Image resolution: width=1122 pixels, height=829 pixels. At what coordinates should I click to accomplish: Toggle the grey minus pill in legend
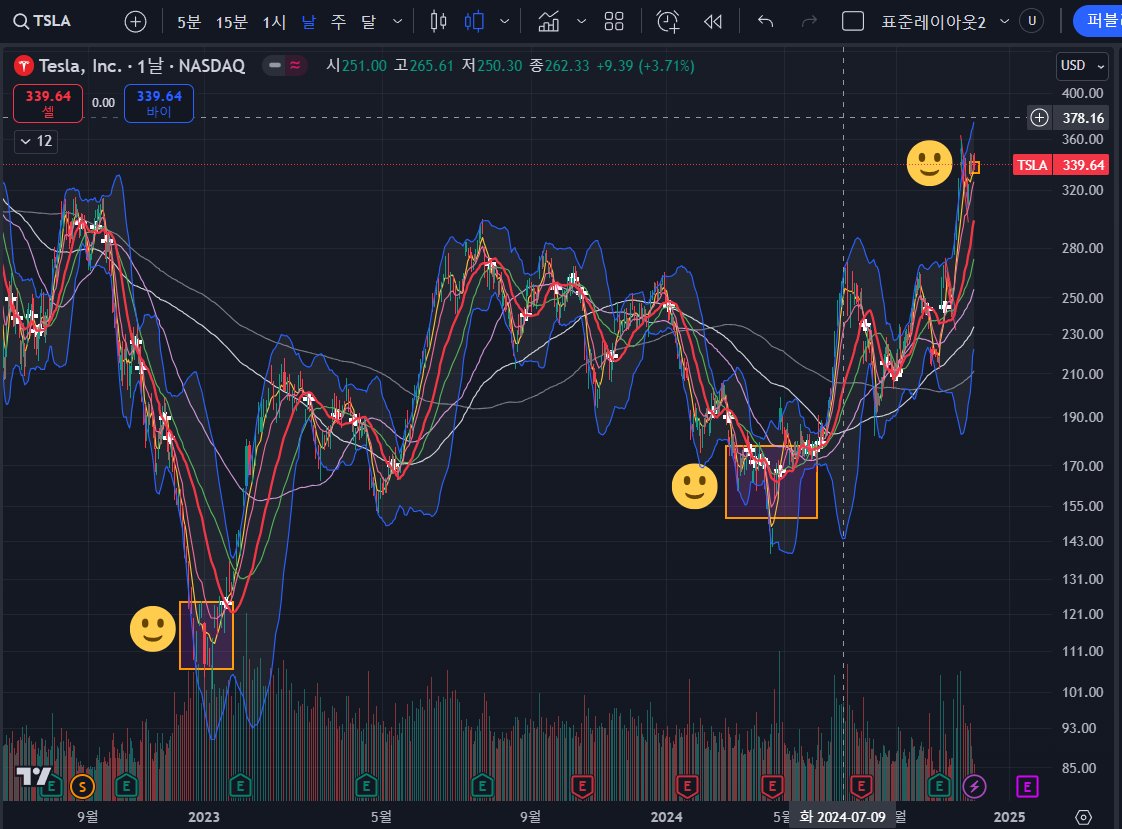pyautogui.click(x=275, y=66)
